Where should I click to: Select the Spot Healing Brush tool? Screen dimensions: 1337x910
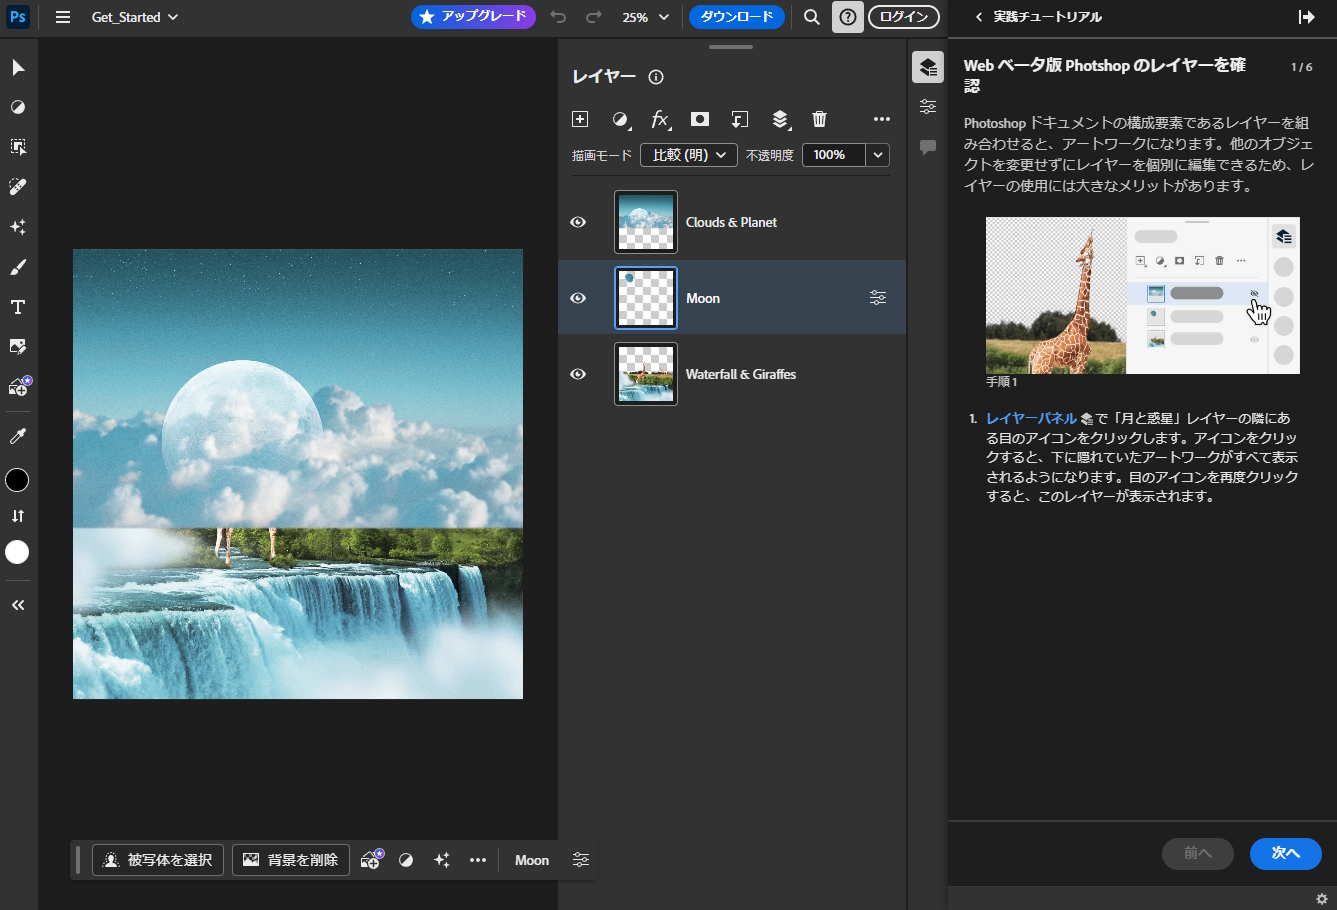point(17,187)
